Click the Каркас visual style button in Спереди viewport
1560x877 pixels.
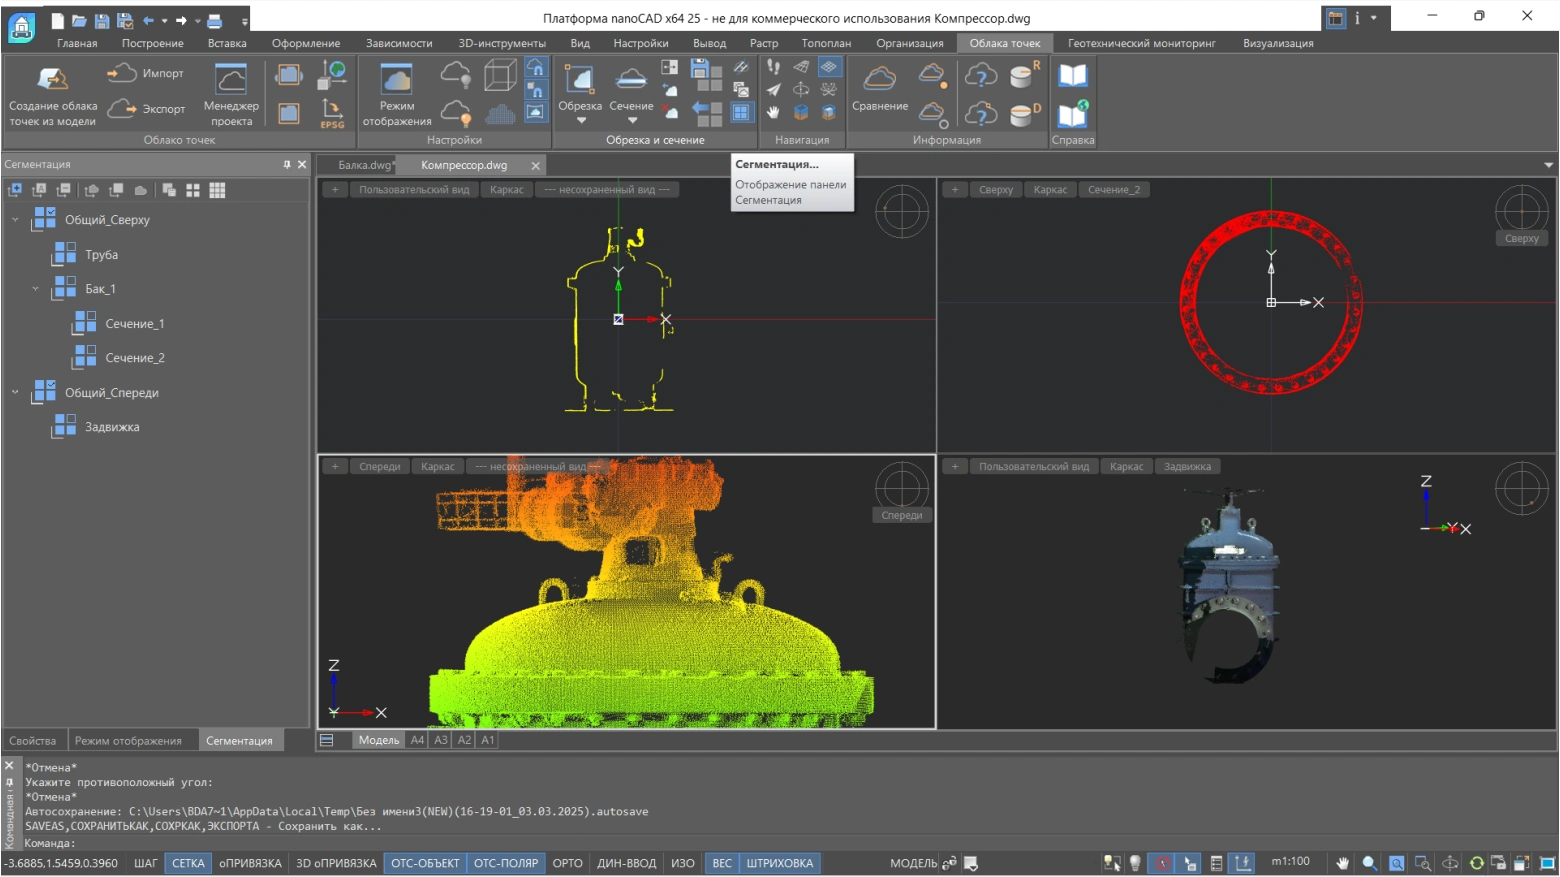pos(437,467)
